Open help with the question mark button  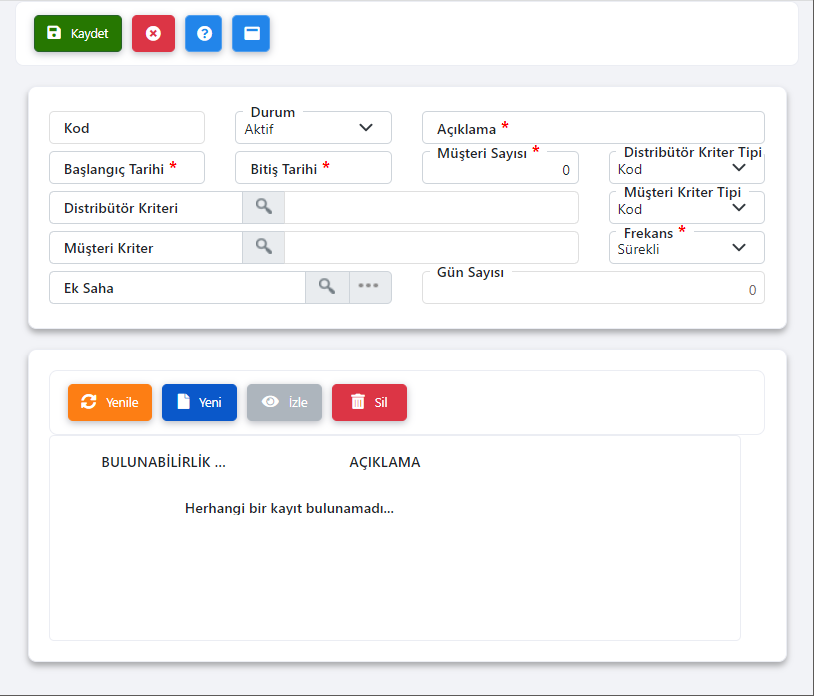point(204,34)
